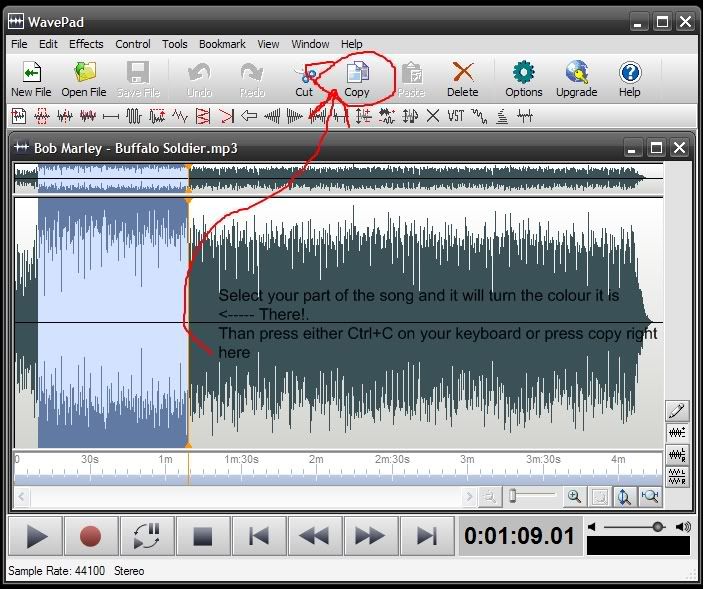Click the left arrow reverse icon
Viewport: 704px width, 589px height.
click(x=249, y=116)
